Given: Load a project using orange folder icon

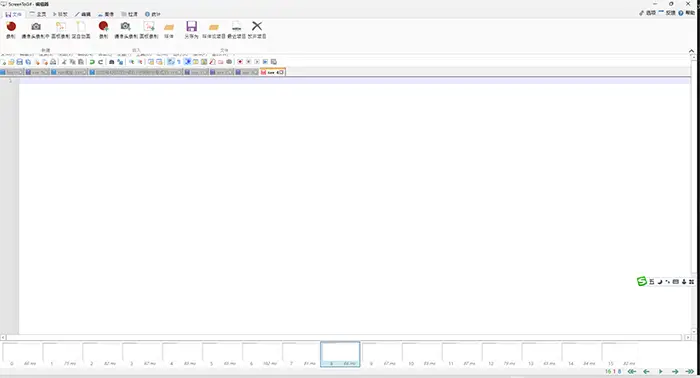Looking at the screenshot, I should tap(214, 30).
